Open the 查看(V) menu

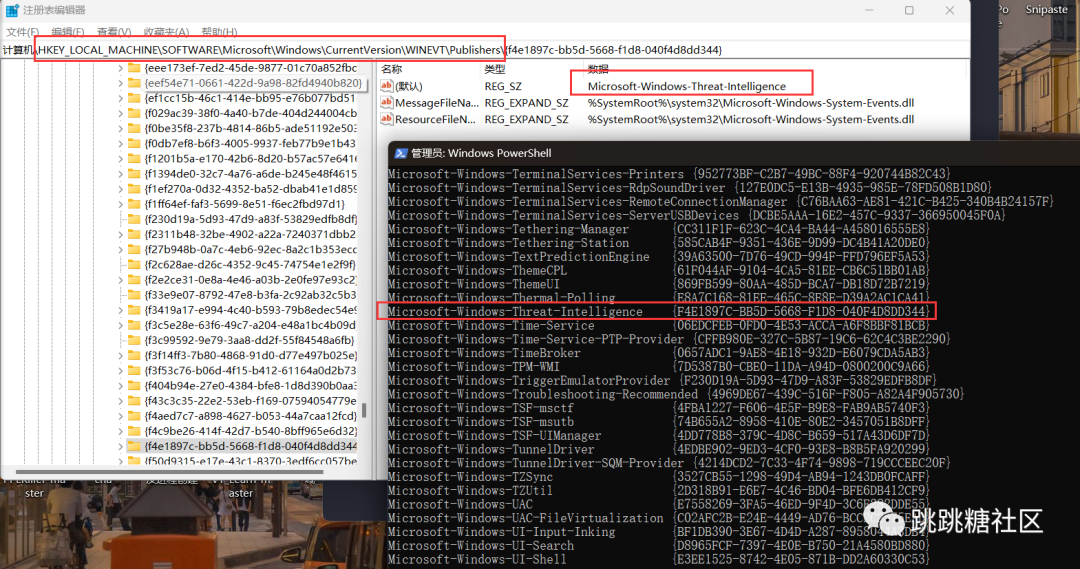tap(114, 32)
